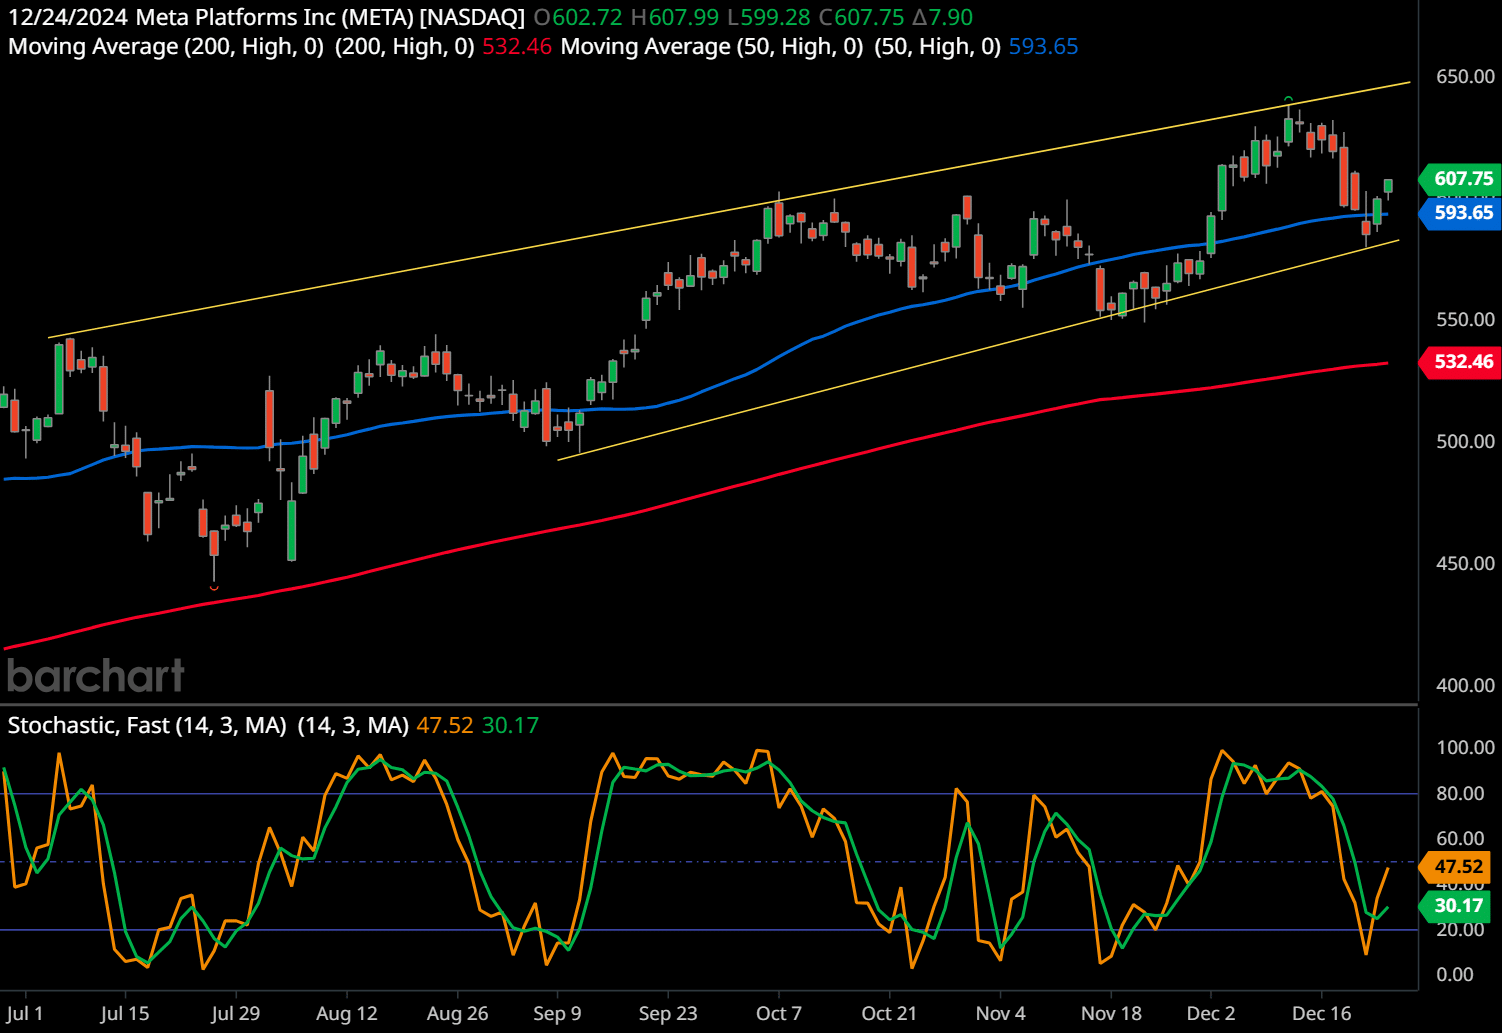This screenshot has width=1502, height=1033.
Task: Click the 20.00 stochastic axis label
Action: pyautogui.click(x=1460, y=930)
